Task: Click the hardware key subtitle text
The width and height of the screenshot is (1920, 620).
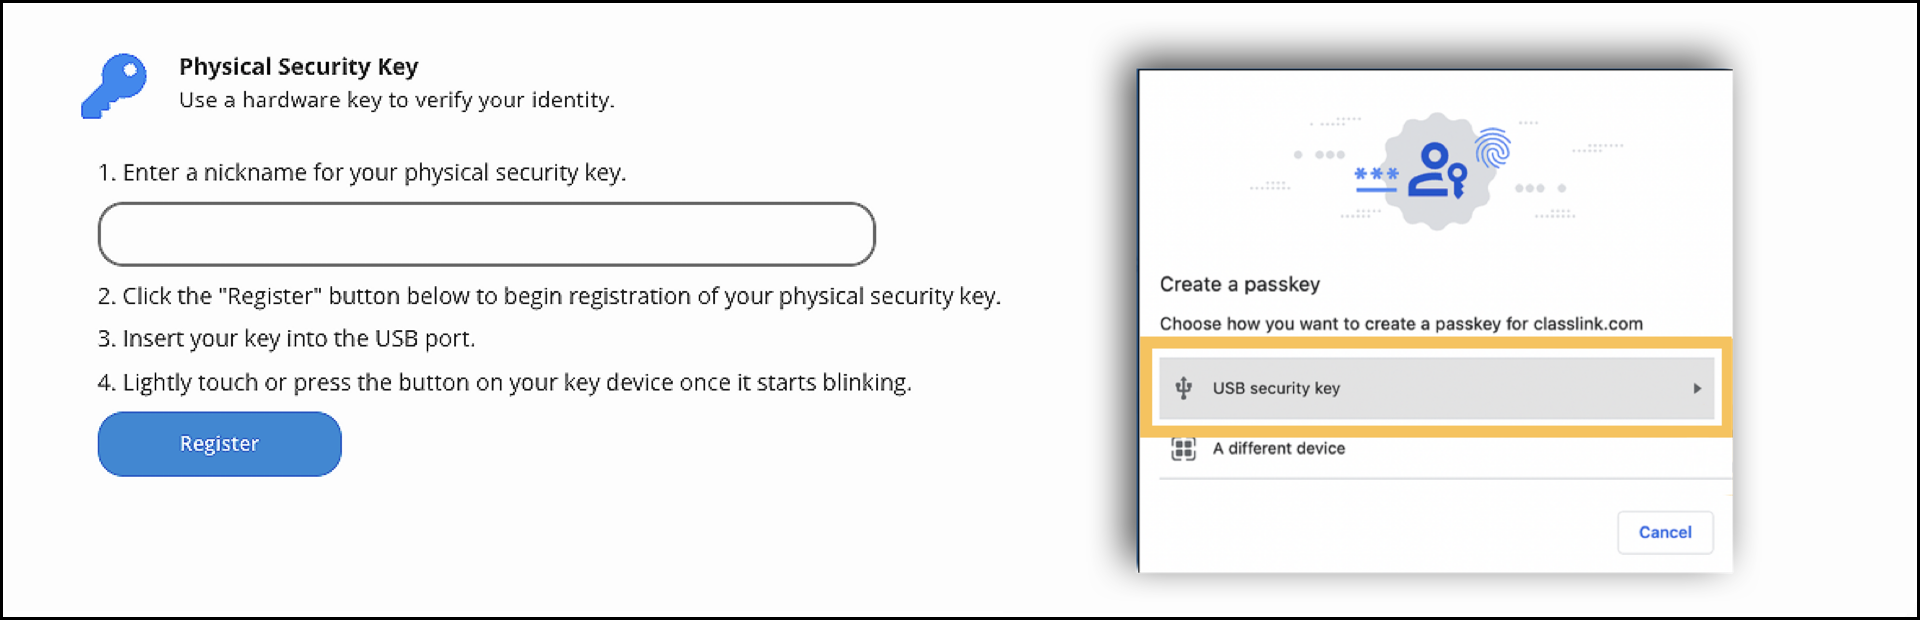Action: [396, 100]
